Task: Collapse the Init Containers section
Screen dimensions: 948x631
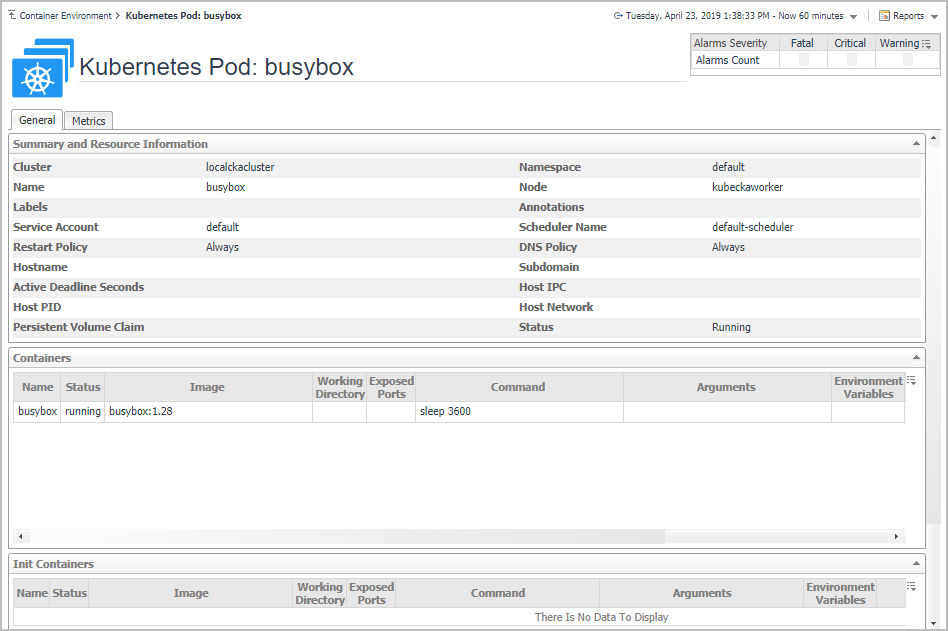Action: [x=916, y=564]
